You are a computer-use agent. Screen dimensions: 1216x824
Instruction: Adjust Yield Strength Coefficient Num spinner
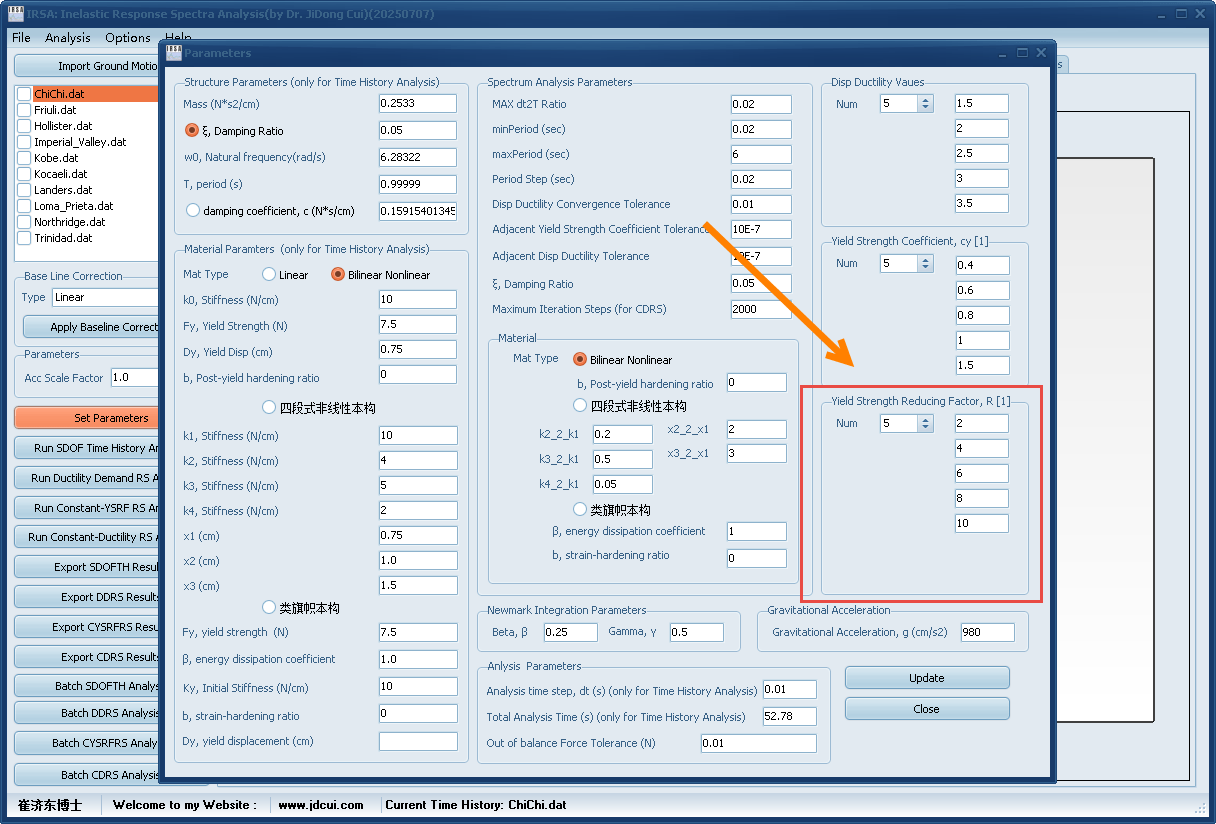[x=925, y=264]
